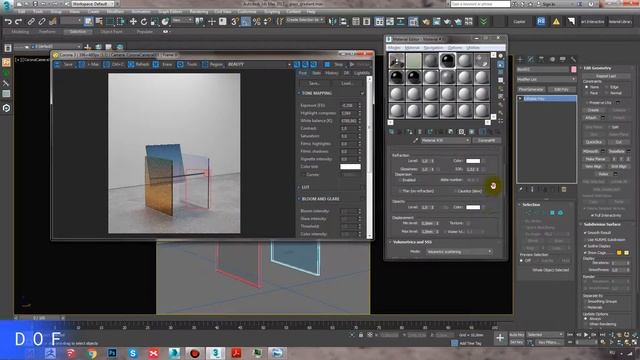Screen dimensions: 640x360
Task: Click the Auto Key button
Action: pos(516,335)
